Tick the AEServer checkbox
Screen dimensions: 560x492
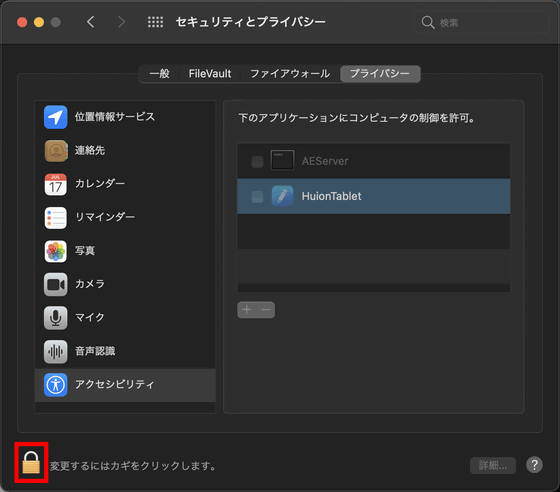tap(257, 161)
